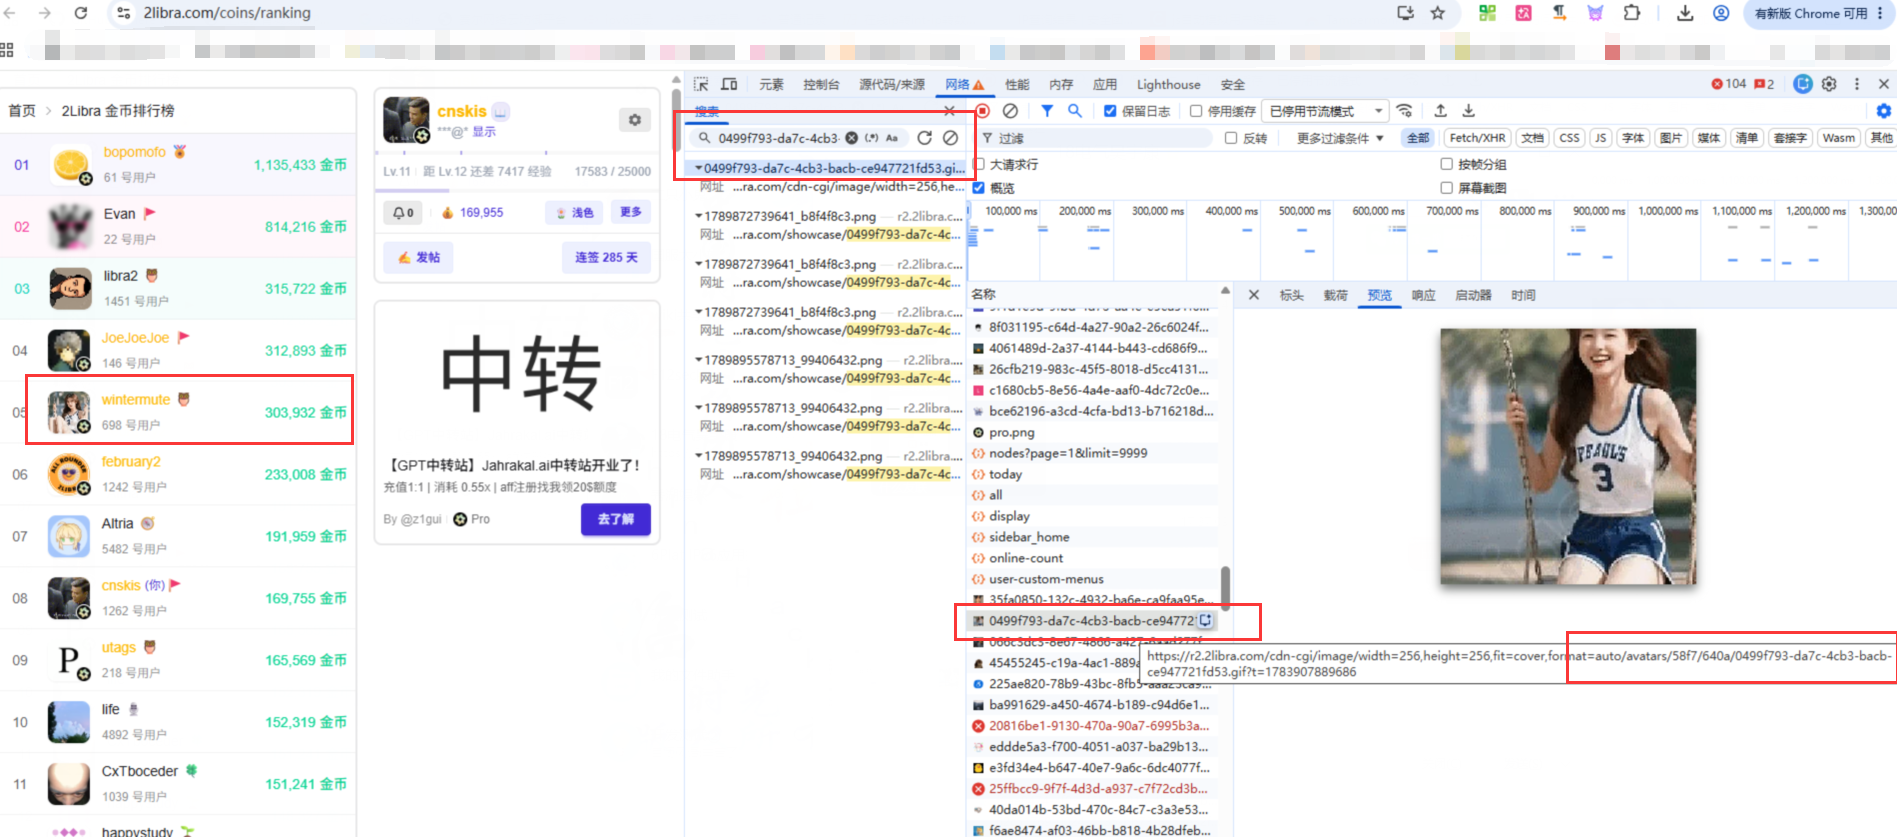1897x837 pixels.
Task: Close the request preview details pane
Action: [x=1254, y=295]
